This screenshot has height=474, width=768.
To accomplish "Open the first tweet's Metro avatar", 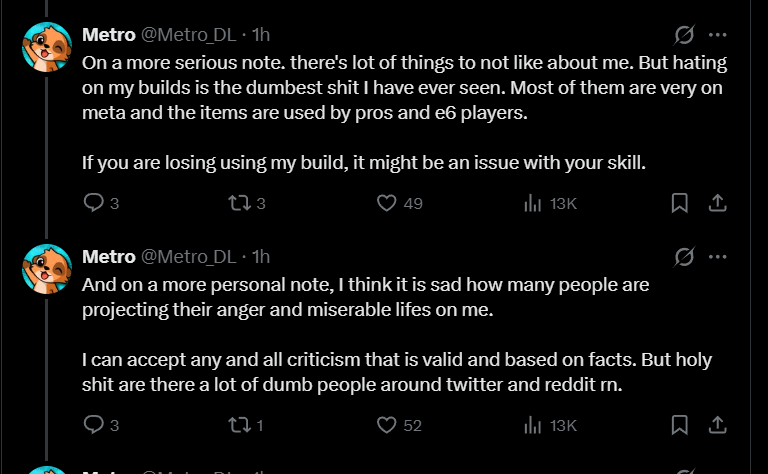I will point(47,47).
